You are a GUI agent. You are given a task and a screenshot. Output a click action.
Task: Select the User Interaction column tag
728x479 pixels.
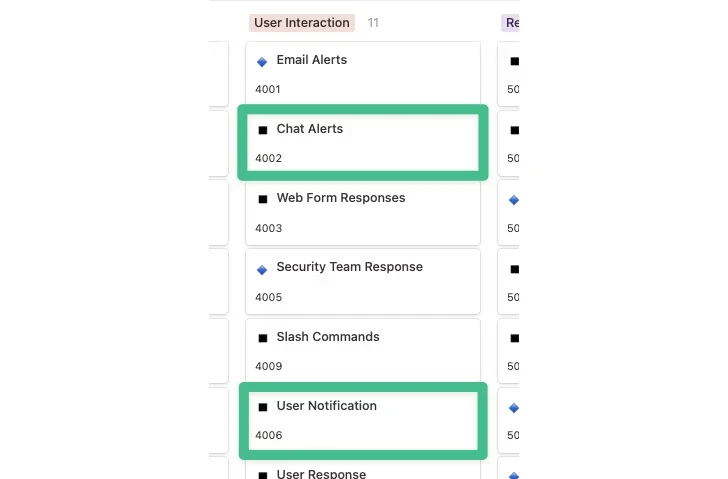(x=302, y=22)
